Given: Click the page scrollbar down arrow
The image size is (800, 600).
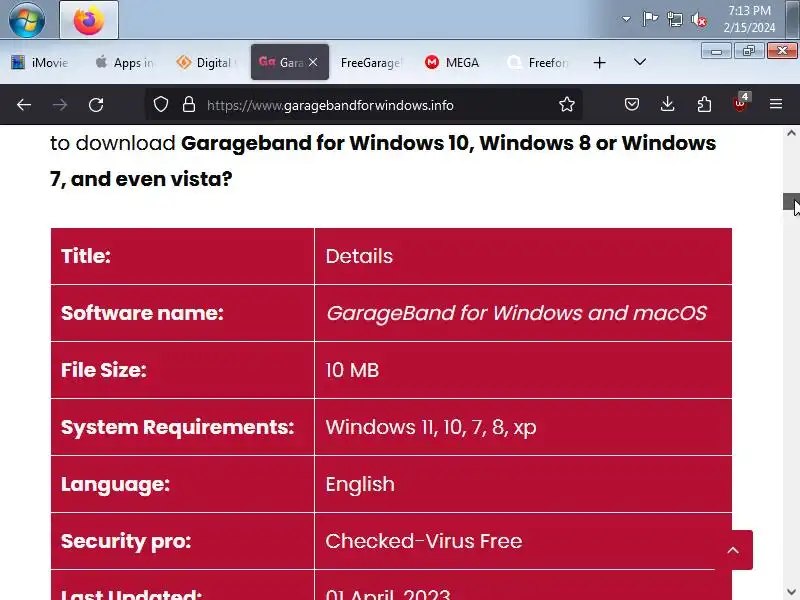Looking at the screenshot, I should click(x=791, y=591).
